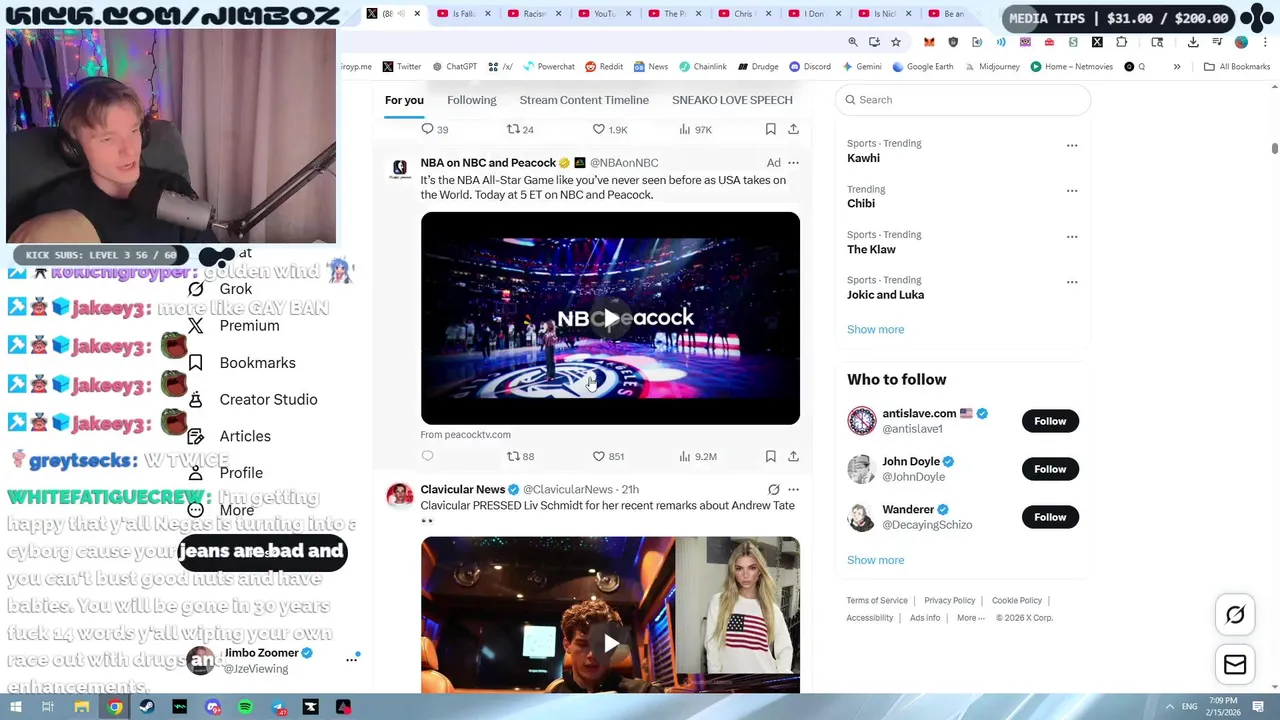Open the browser downloads icon
This screenshot has height=720, width=1280.
tap(1193, 42)
